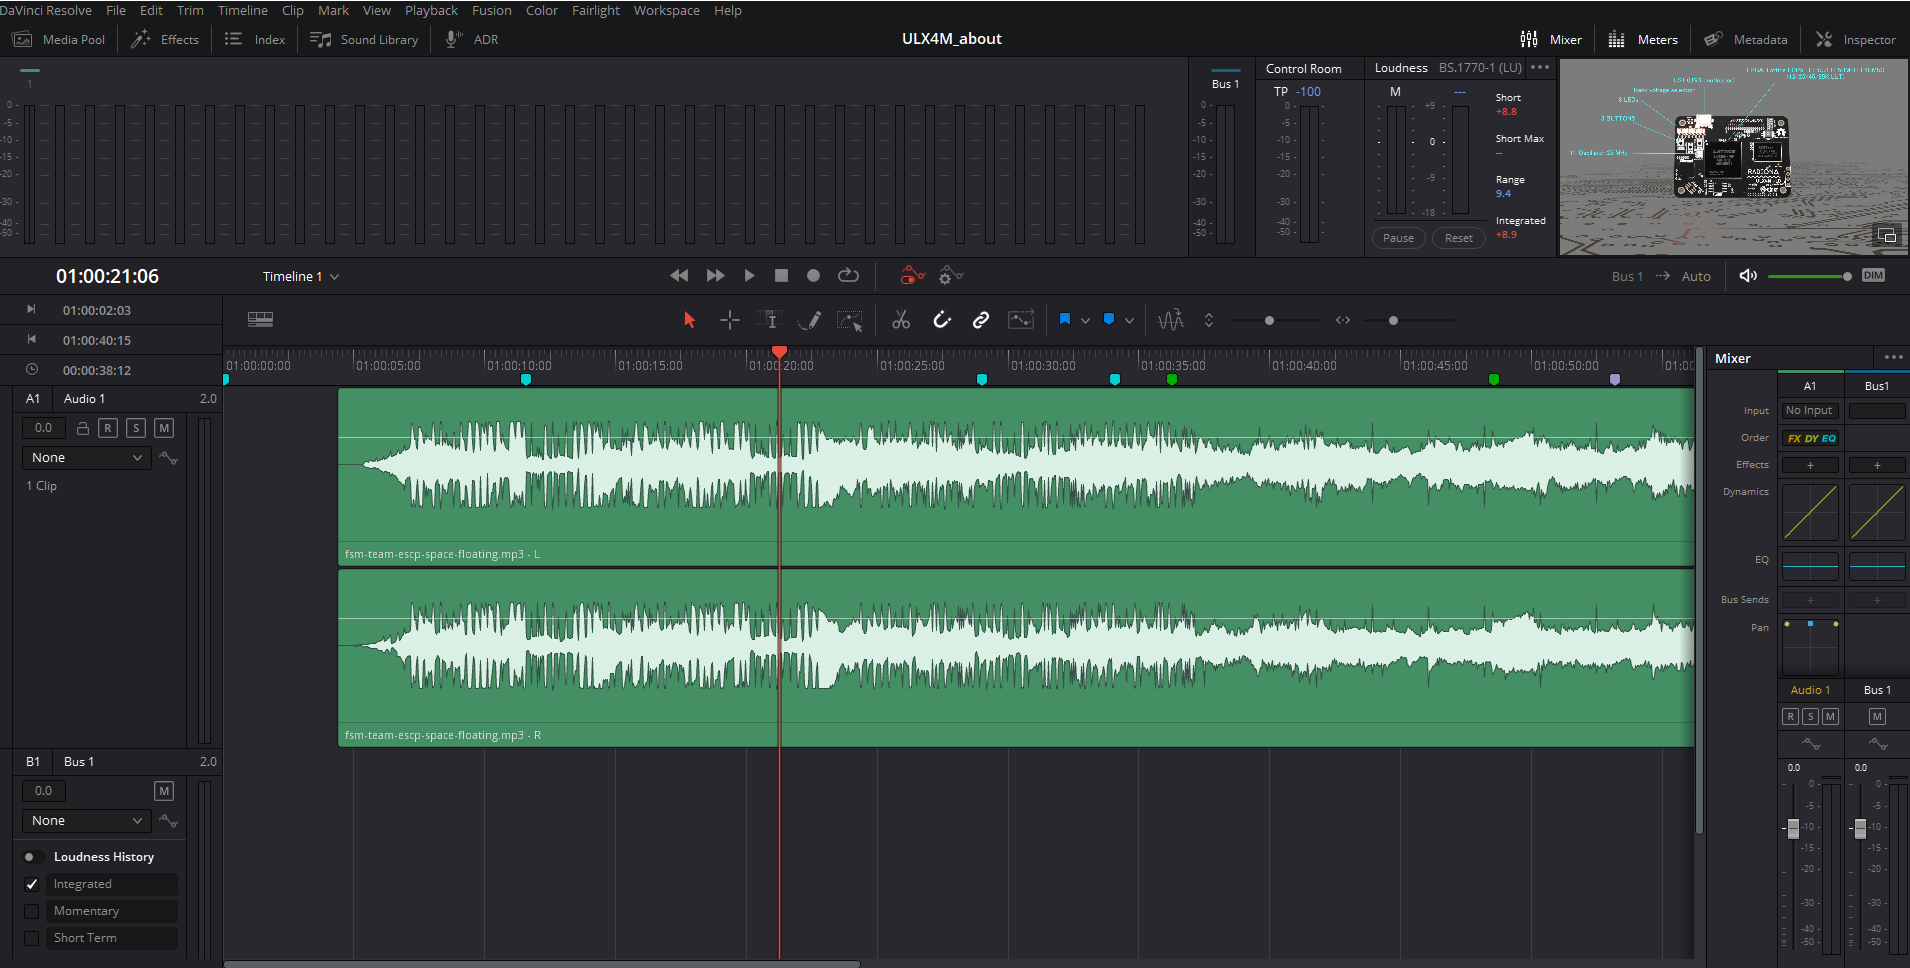1910x968 pixels.
Task: Enable loop playback icon
Action: pyautogui.click(x=848, y=276)
